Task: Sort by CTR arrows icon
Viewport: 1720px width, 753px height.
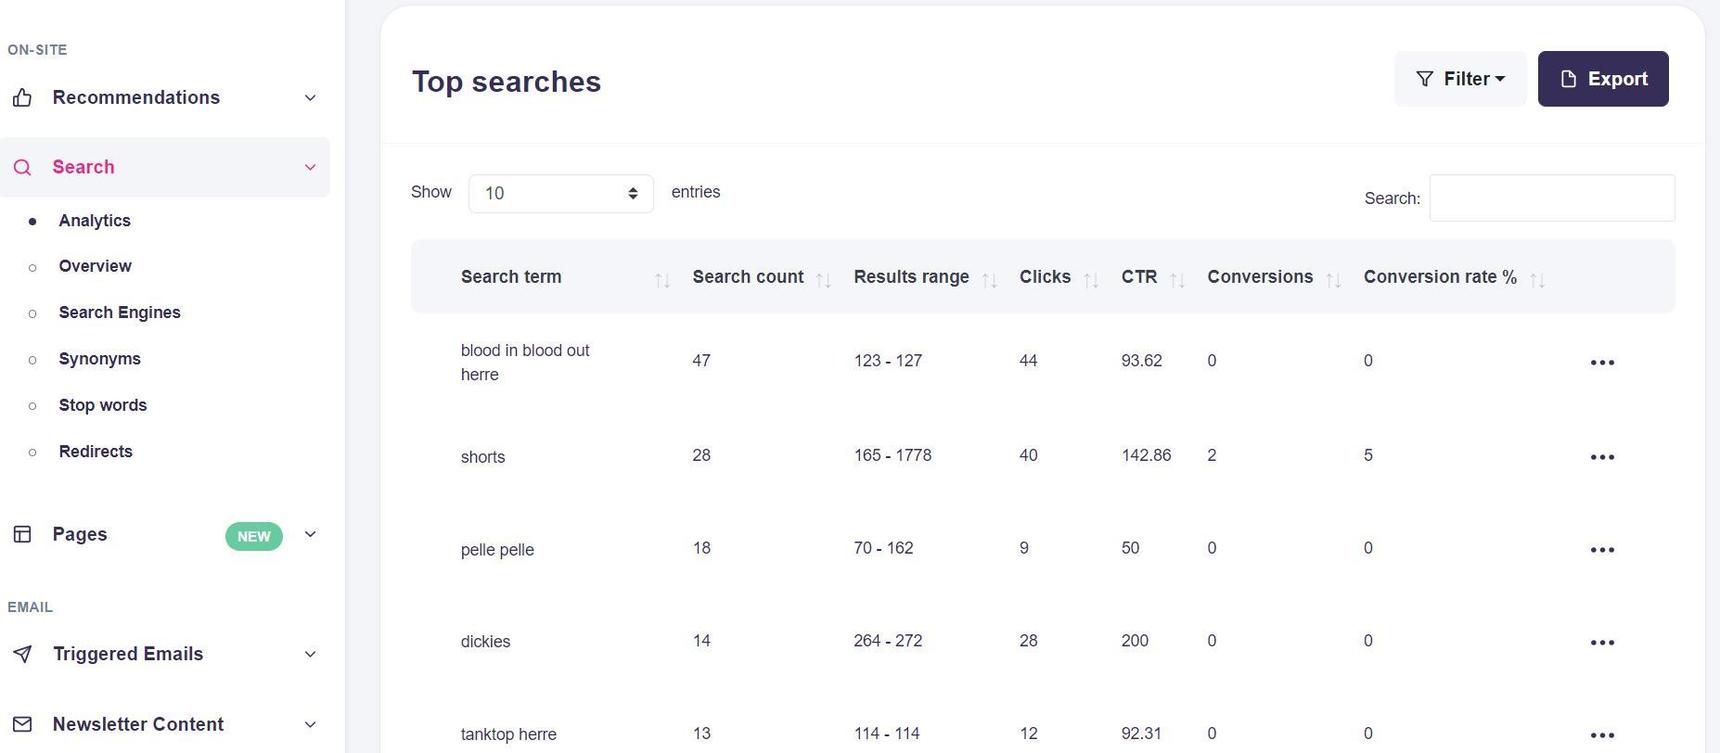Action: [1177, 280]
